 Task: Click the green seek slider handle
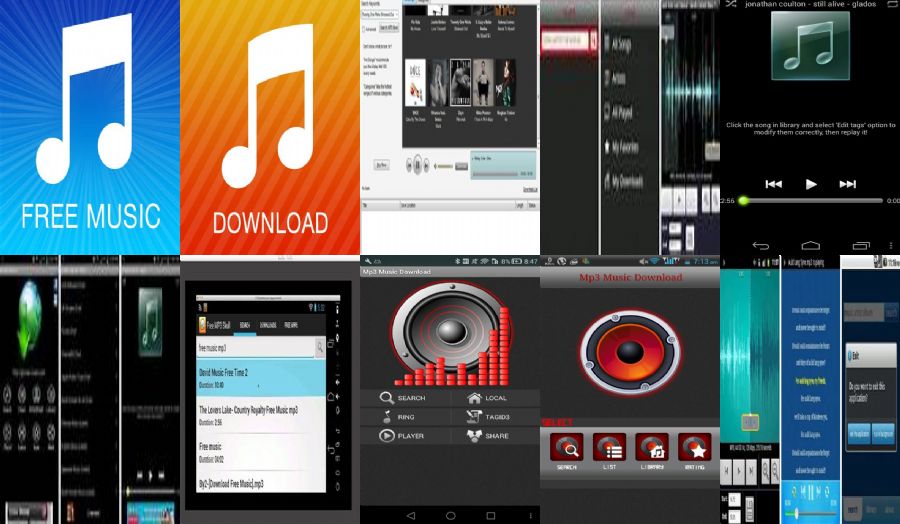click(742, 201)
